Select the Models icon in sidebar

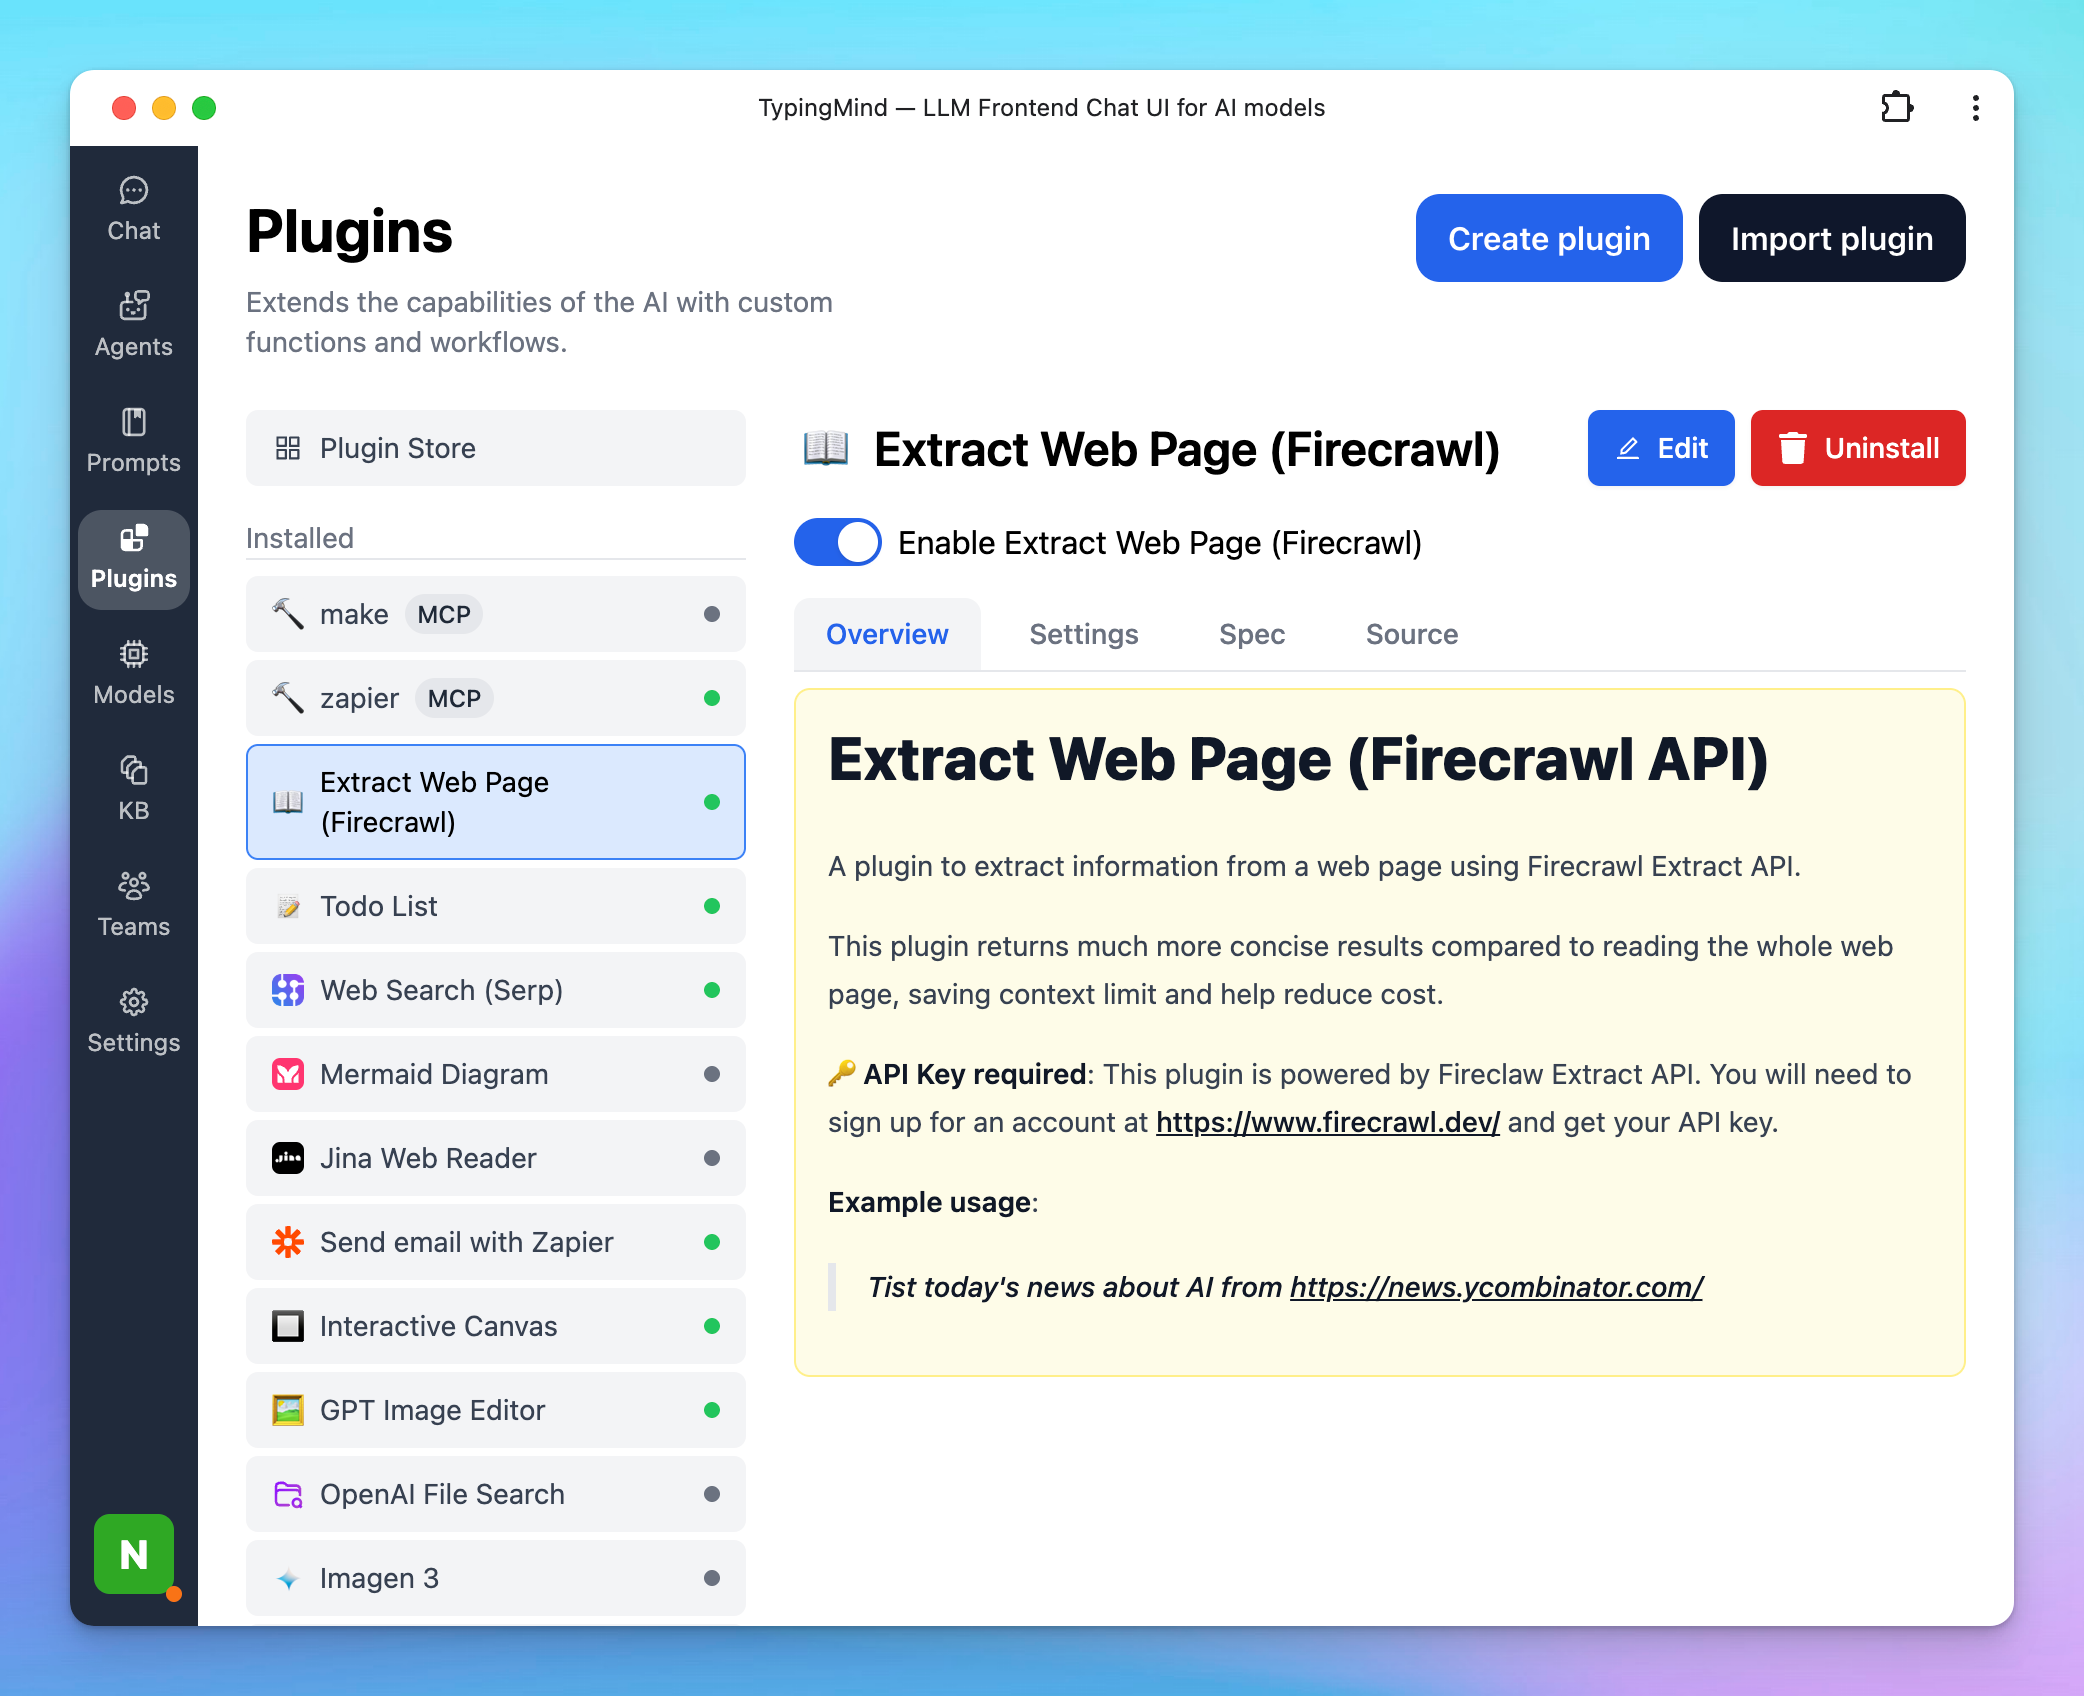[x=133, y=671]
